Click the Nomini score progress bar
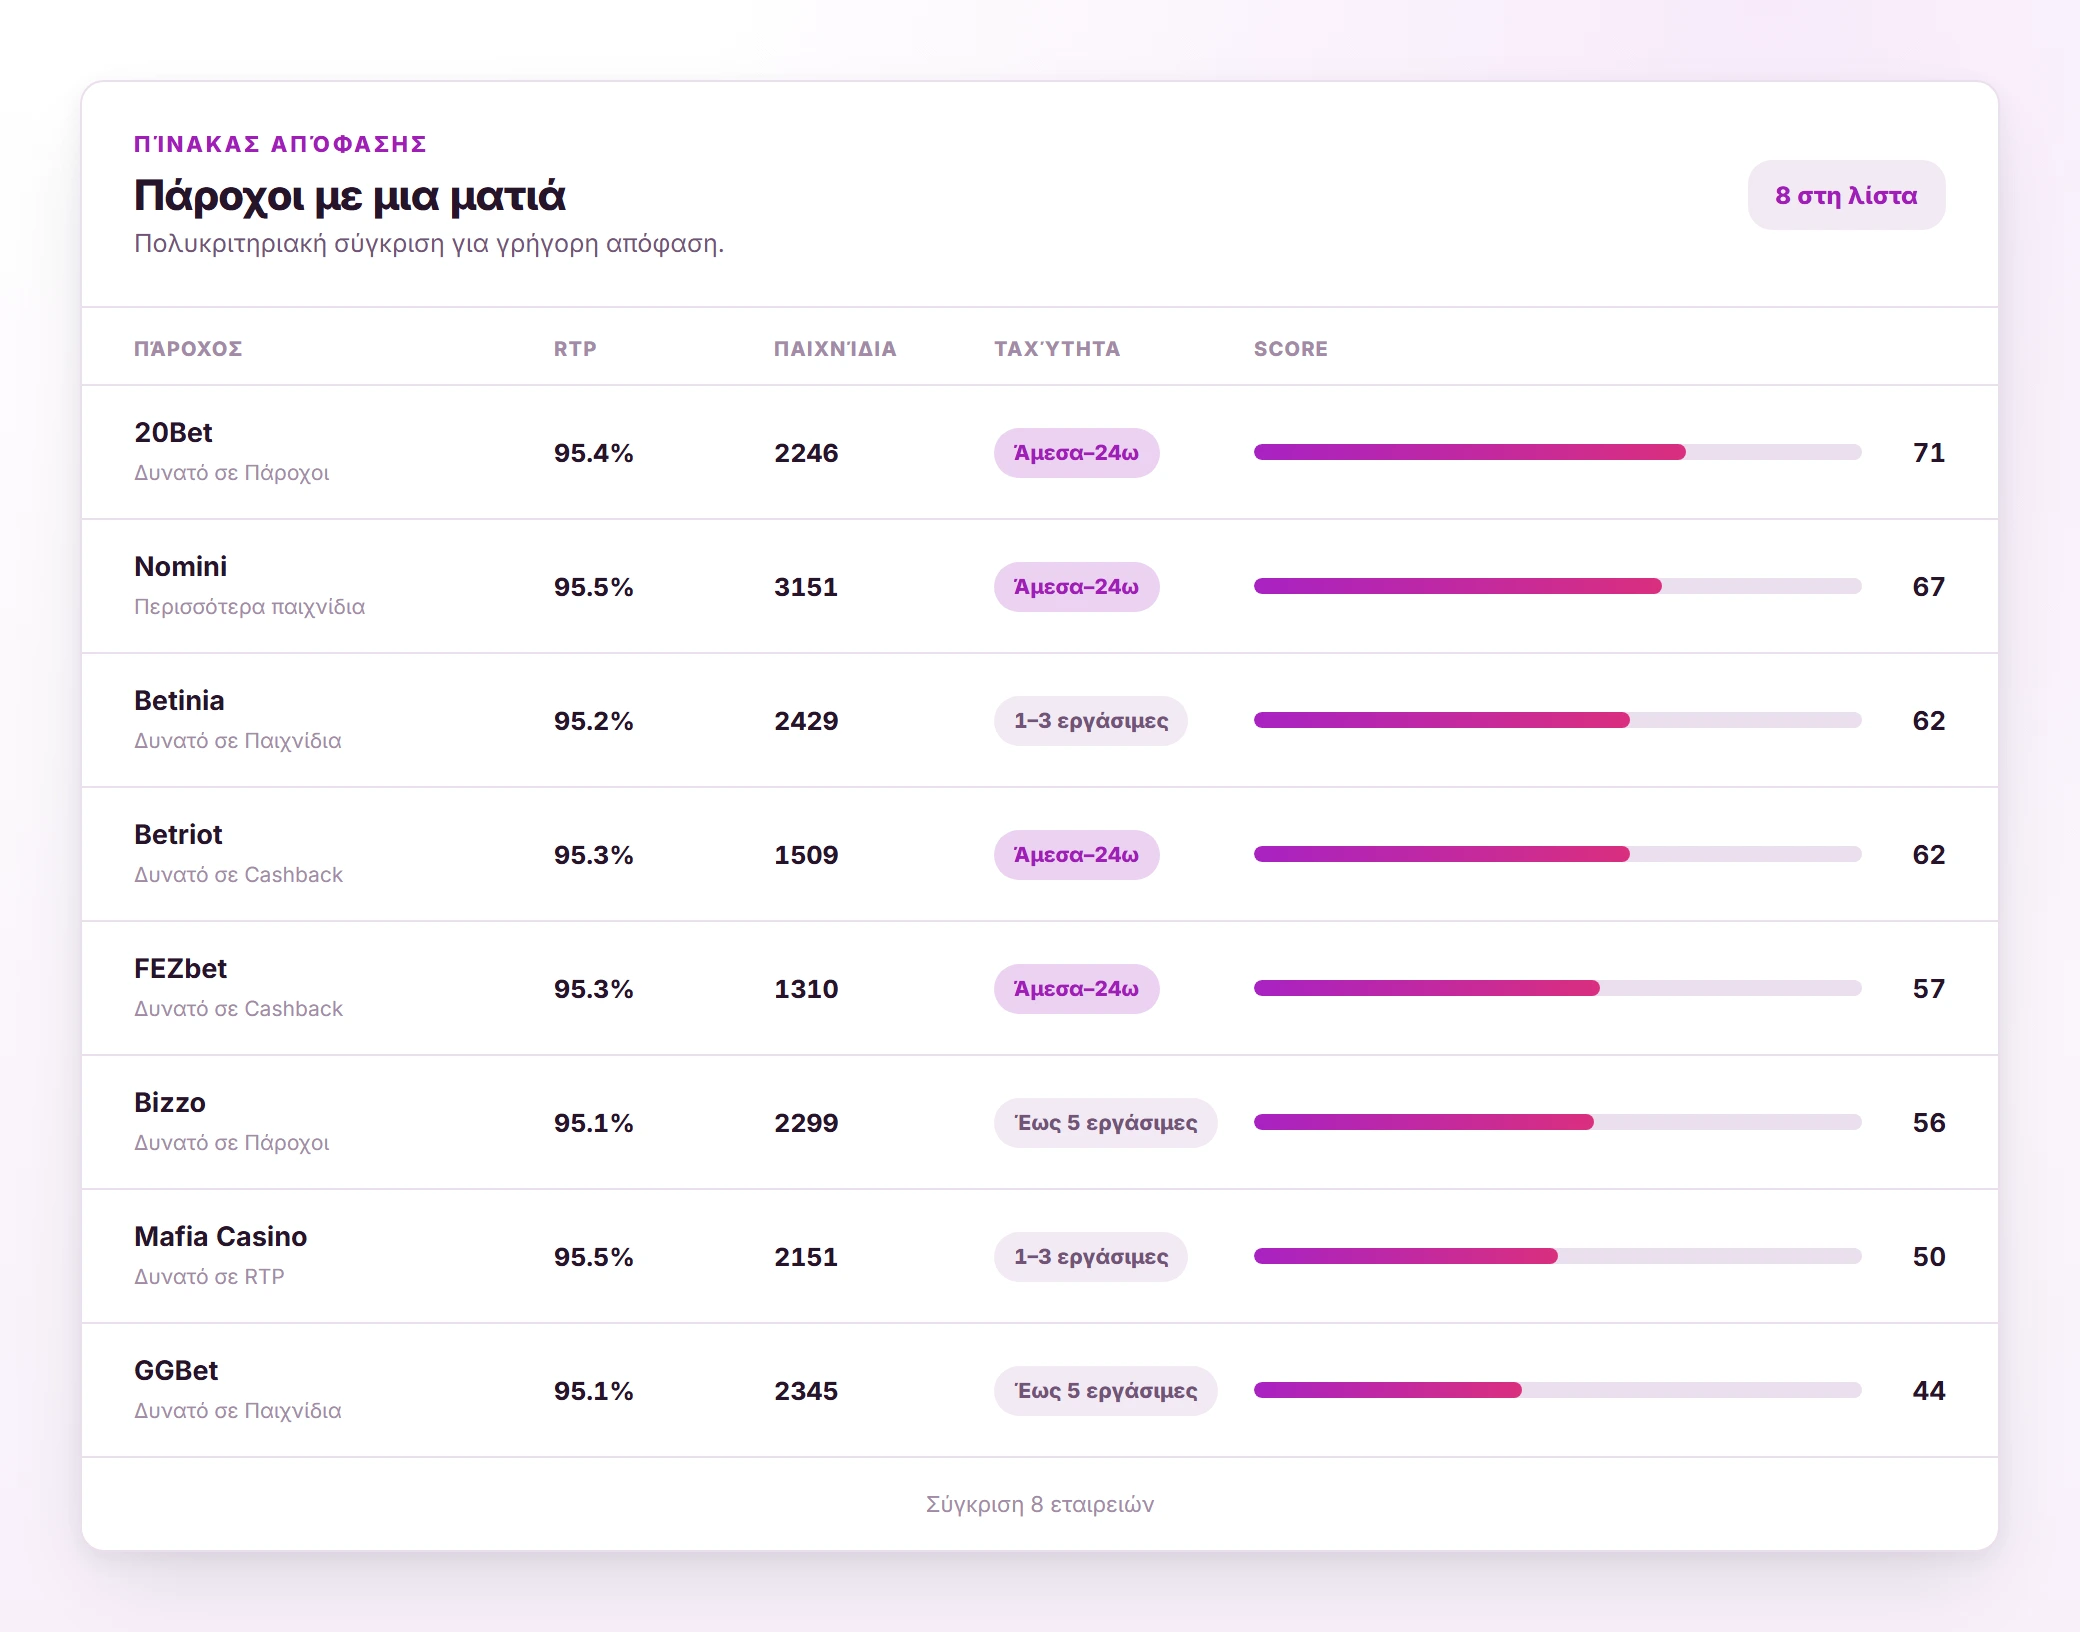2080x1632 pixels. 1557,586
